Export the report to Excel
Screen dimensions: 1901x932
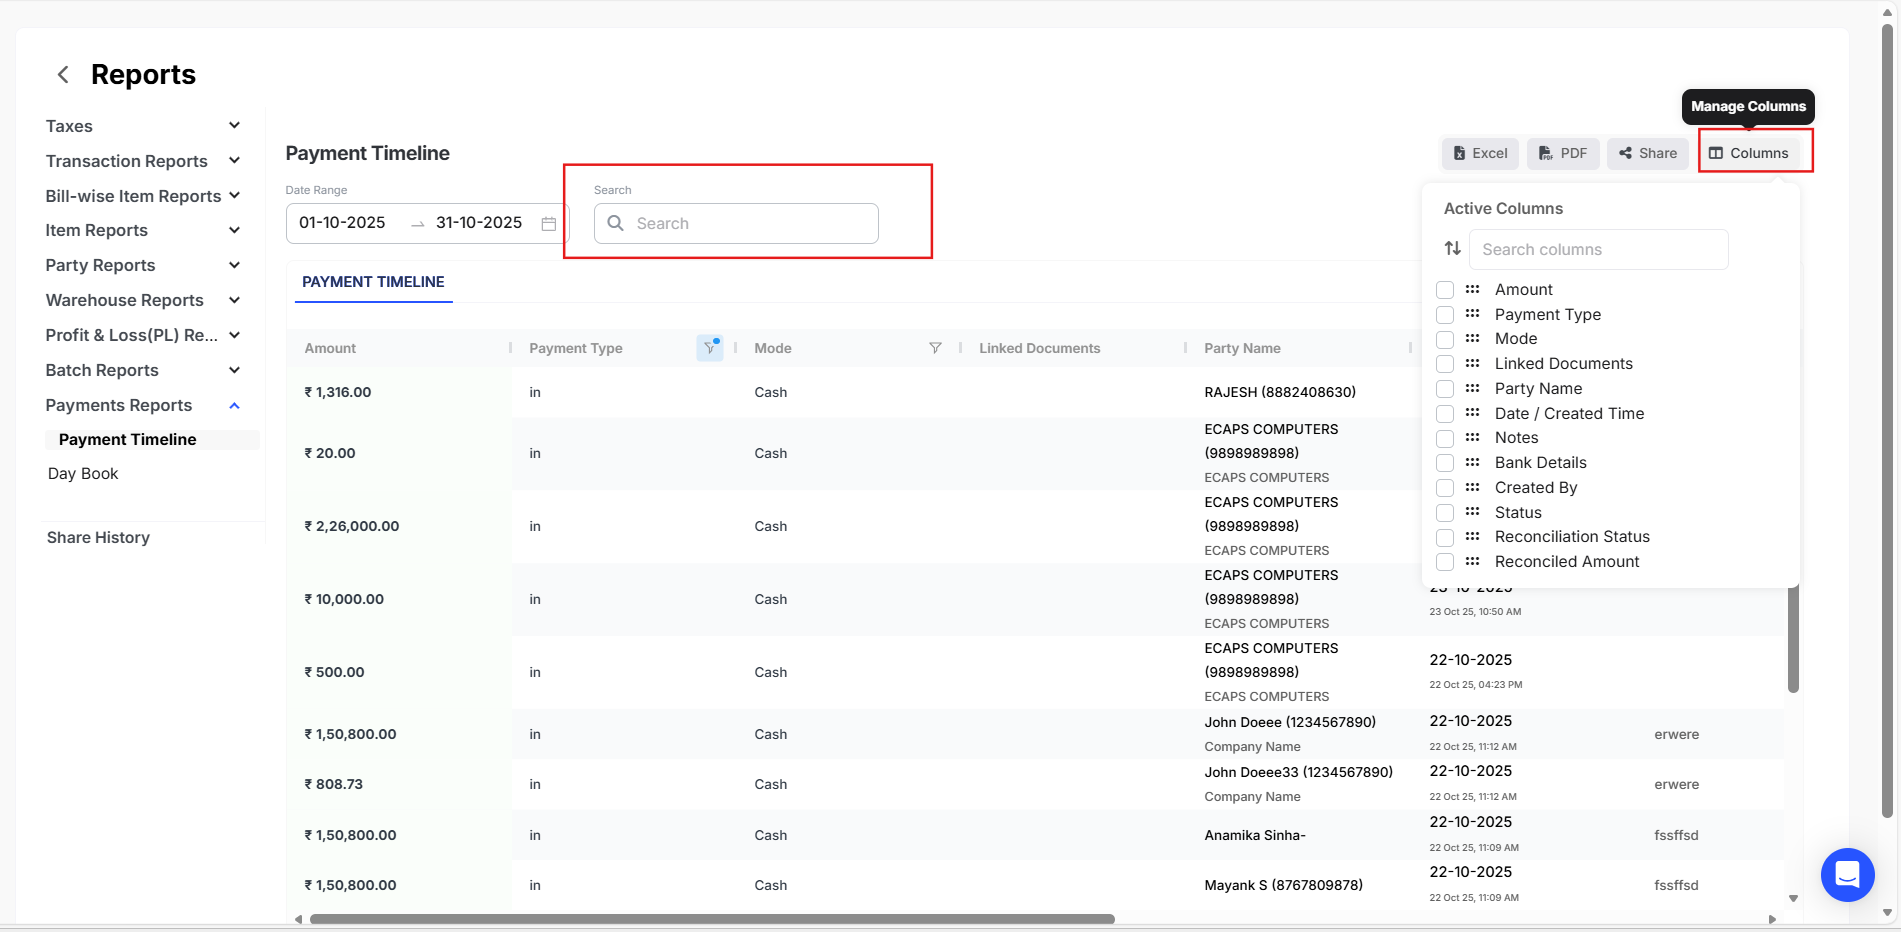tap(1480, 153)
